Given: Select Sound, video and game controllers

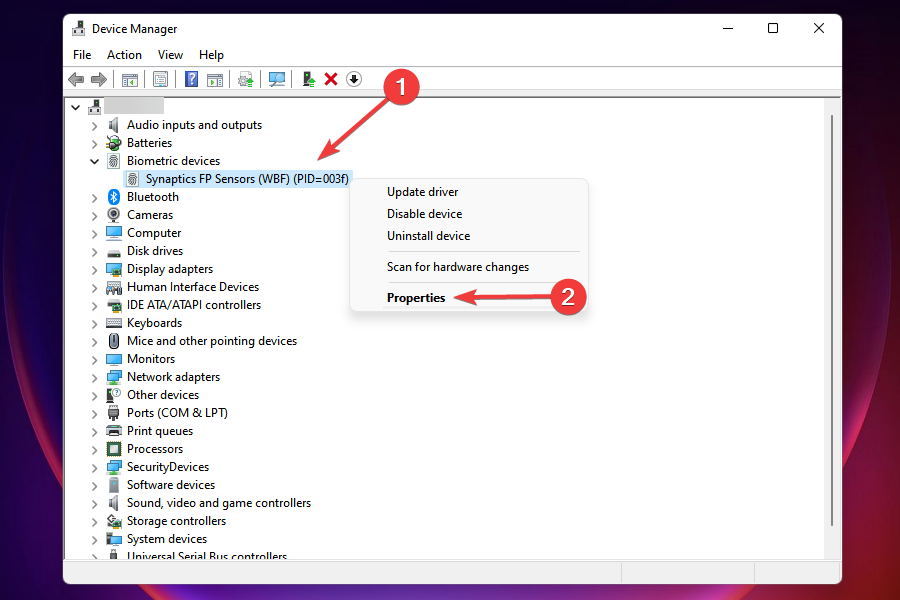Looking at the screenshot, I should click(x=219, y=503).
